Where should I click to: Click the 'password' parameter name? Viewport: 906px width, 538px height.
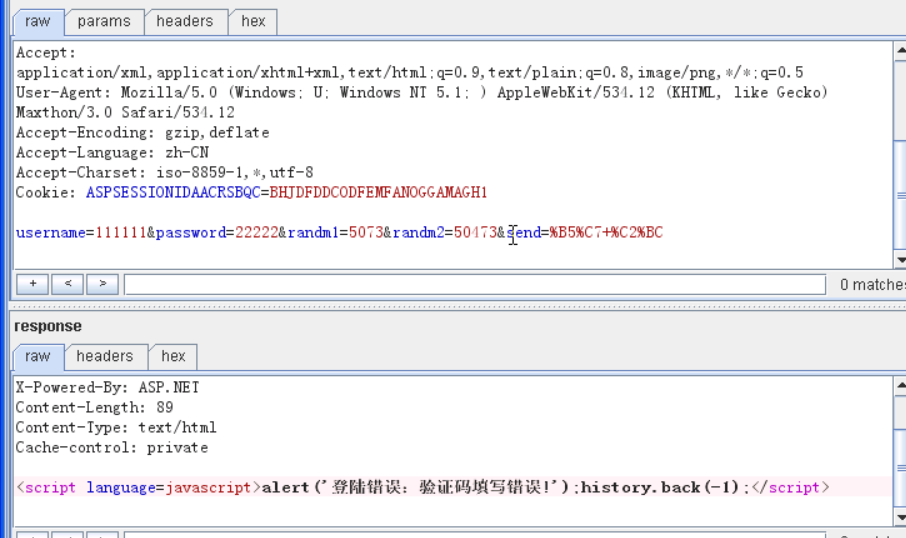click(x=191, y=233)
